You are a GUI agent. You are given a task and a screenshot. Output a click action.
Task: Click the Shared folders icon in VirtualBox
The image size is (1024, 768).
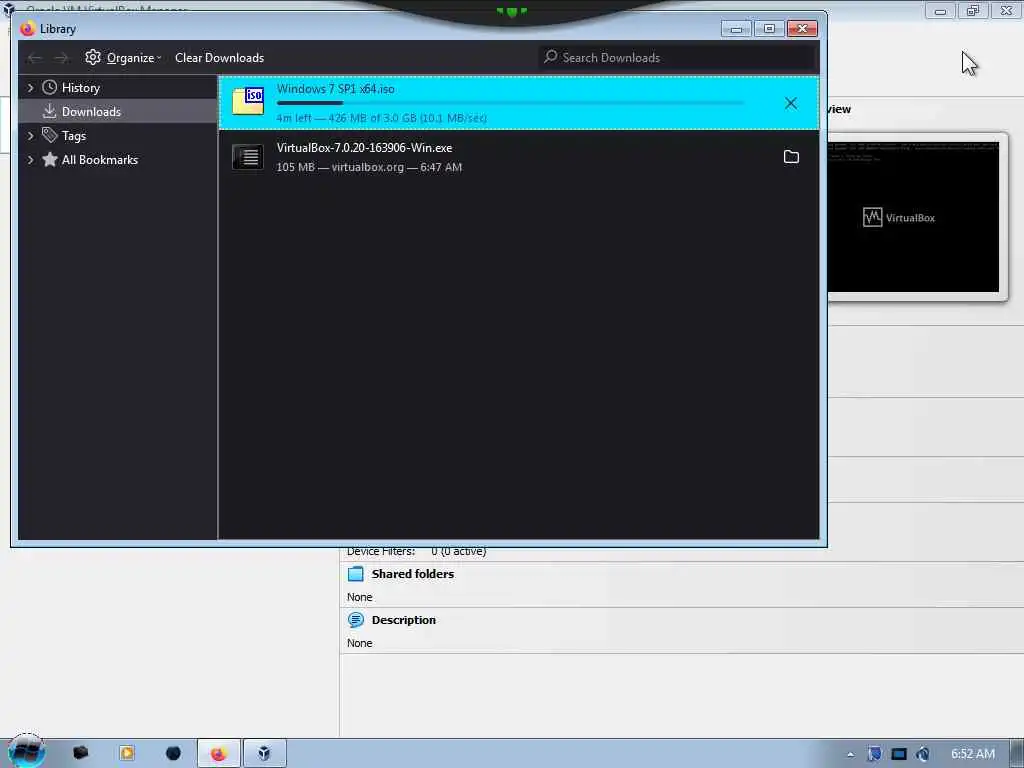click(x=356, y=574)
